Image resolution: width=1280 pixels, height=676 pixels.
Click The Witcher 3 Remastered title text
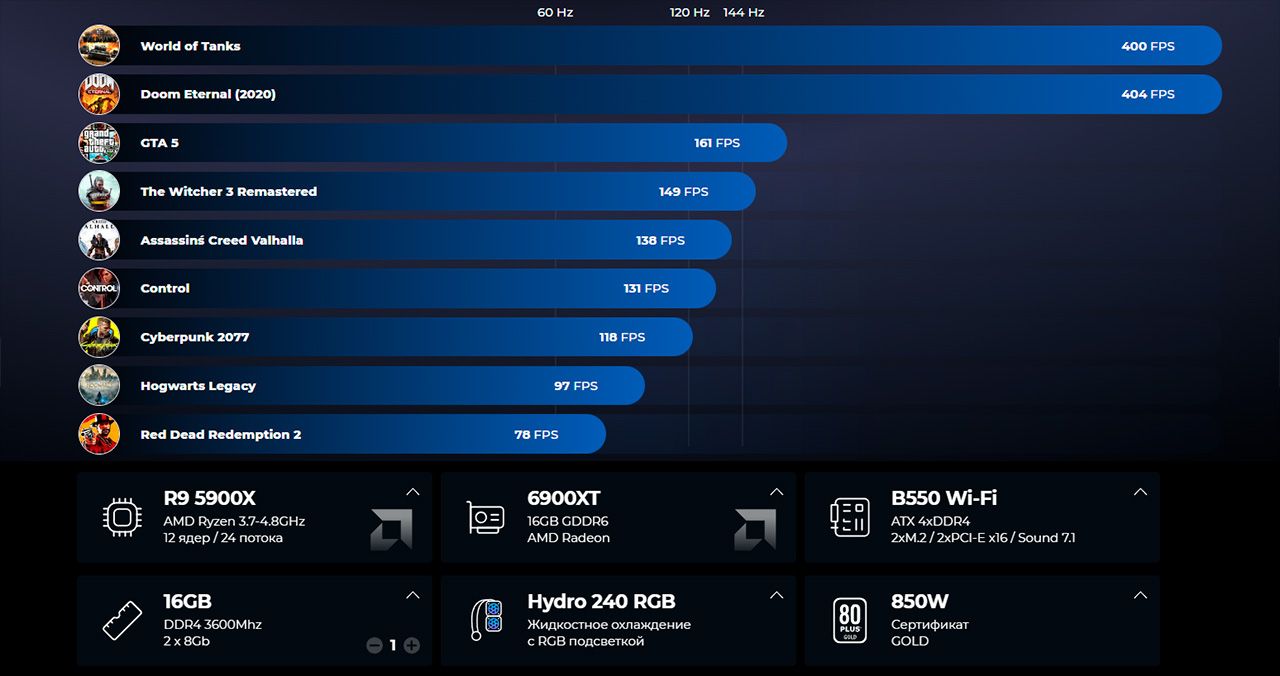(x=229, y=191)
